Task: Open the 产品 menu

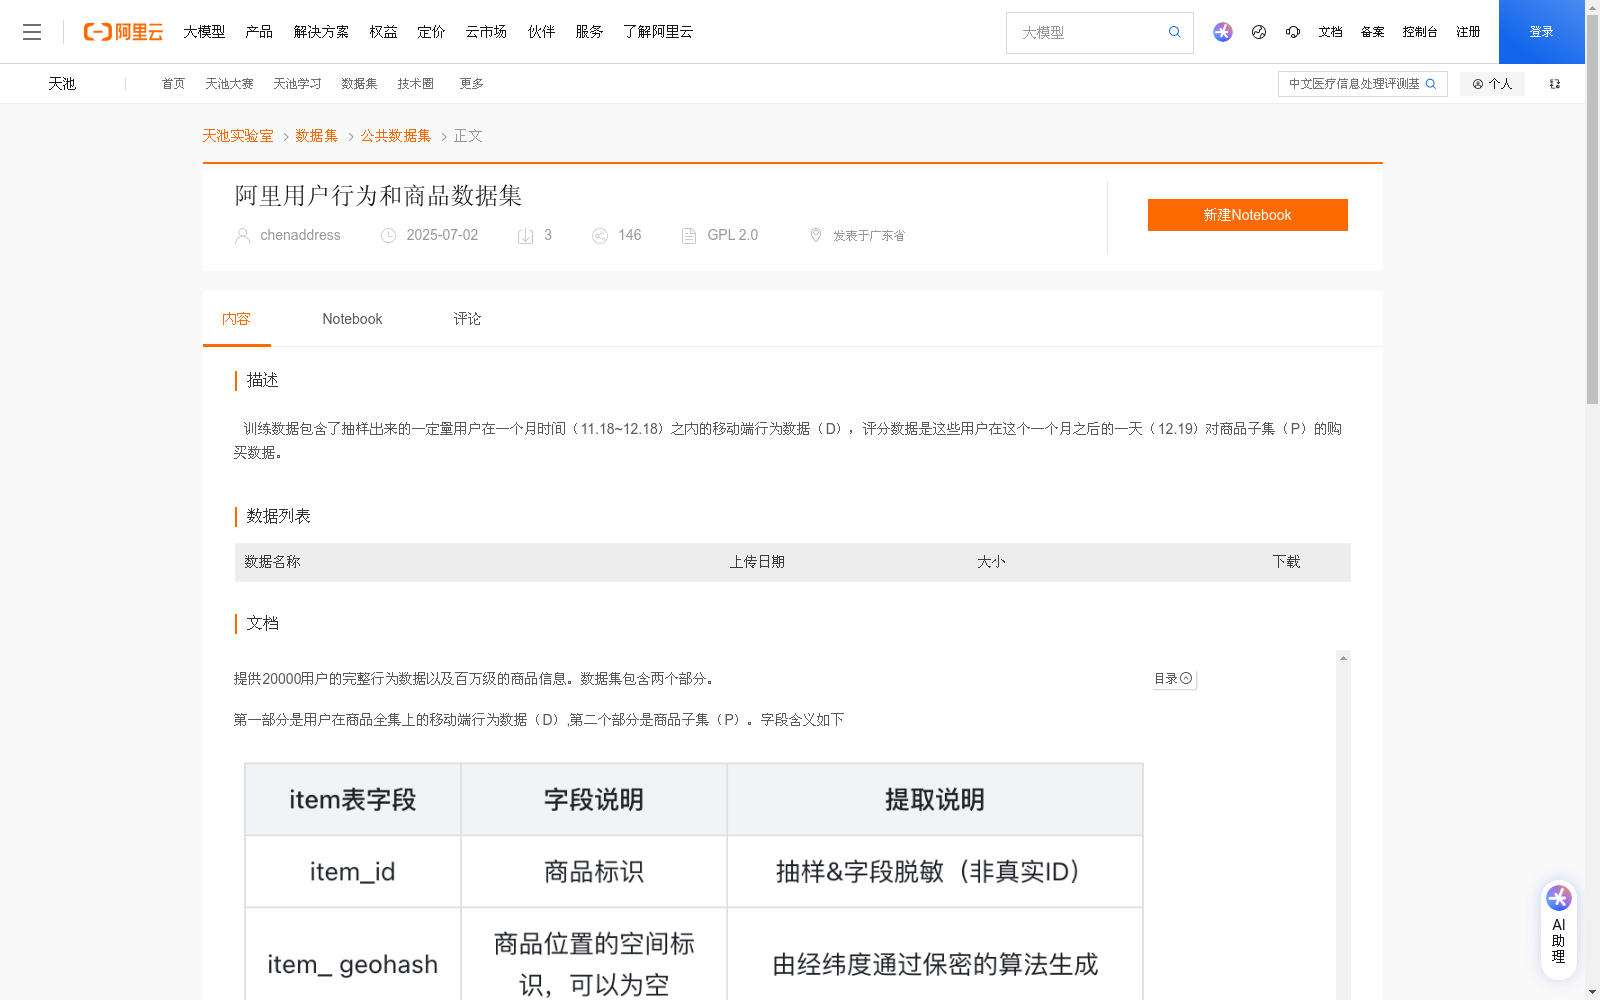Action: [x=259, y=32]
